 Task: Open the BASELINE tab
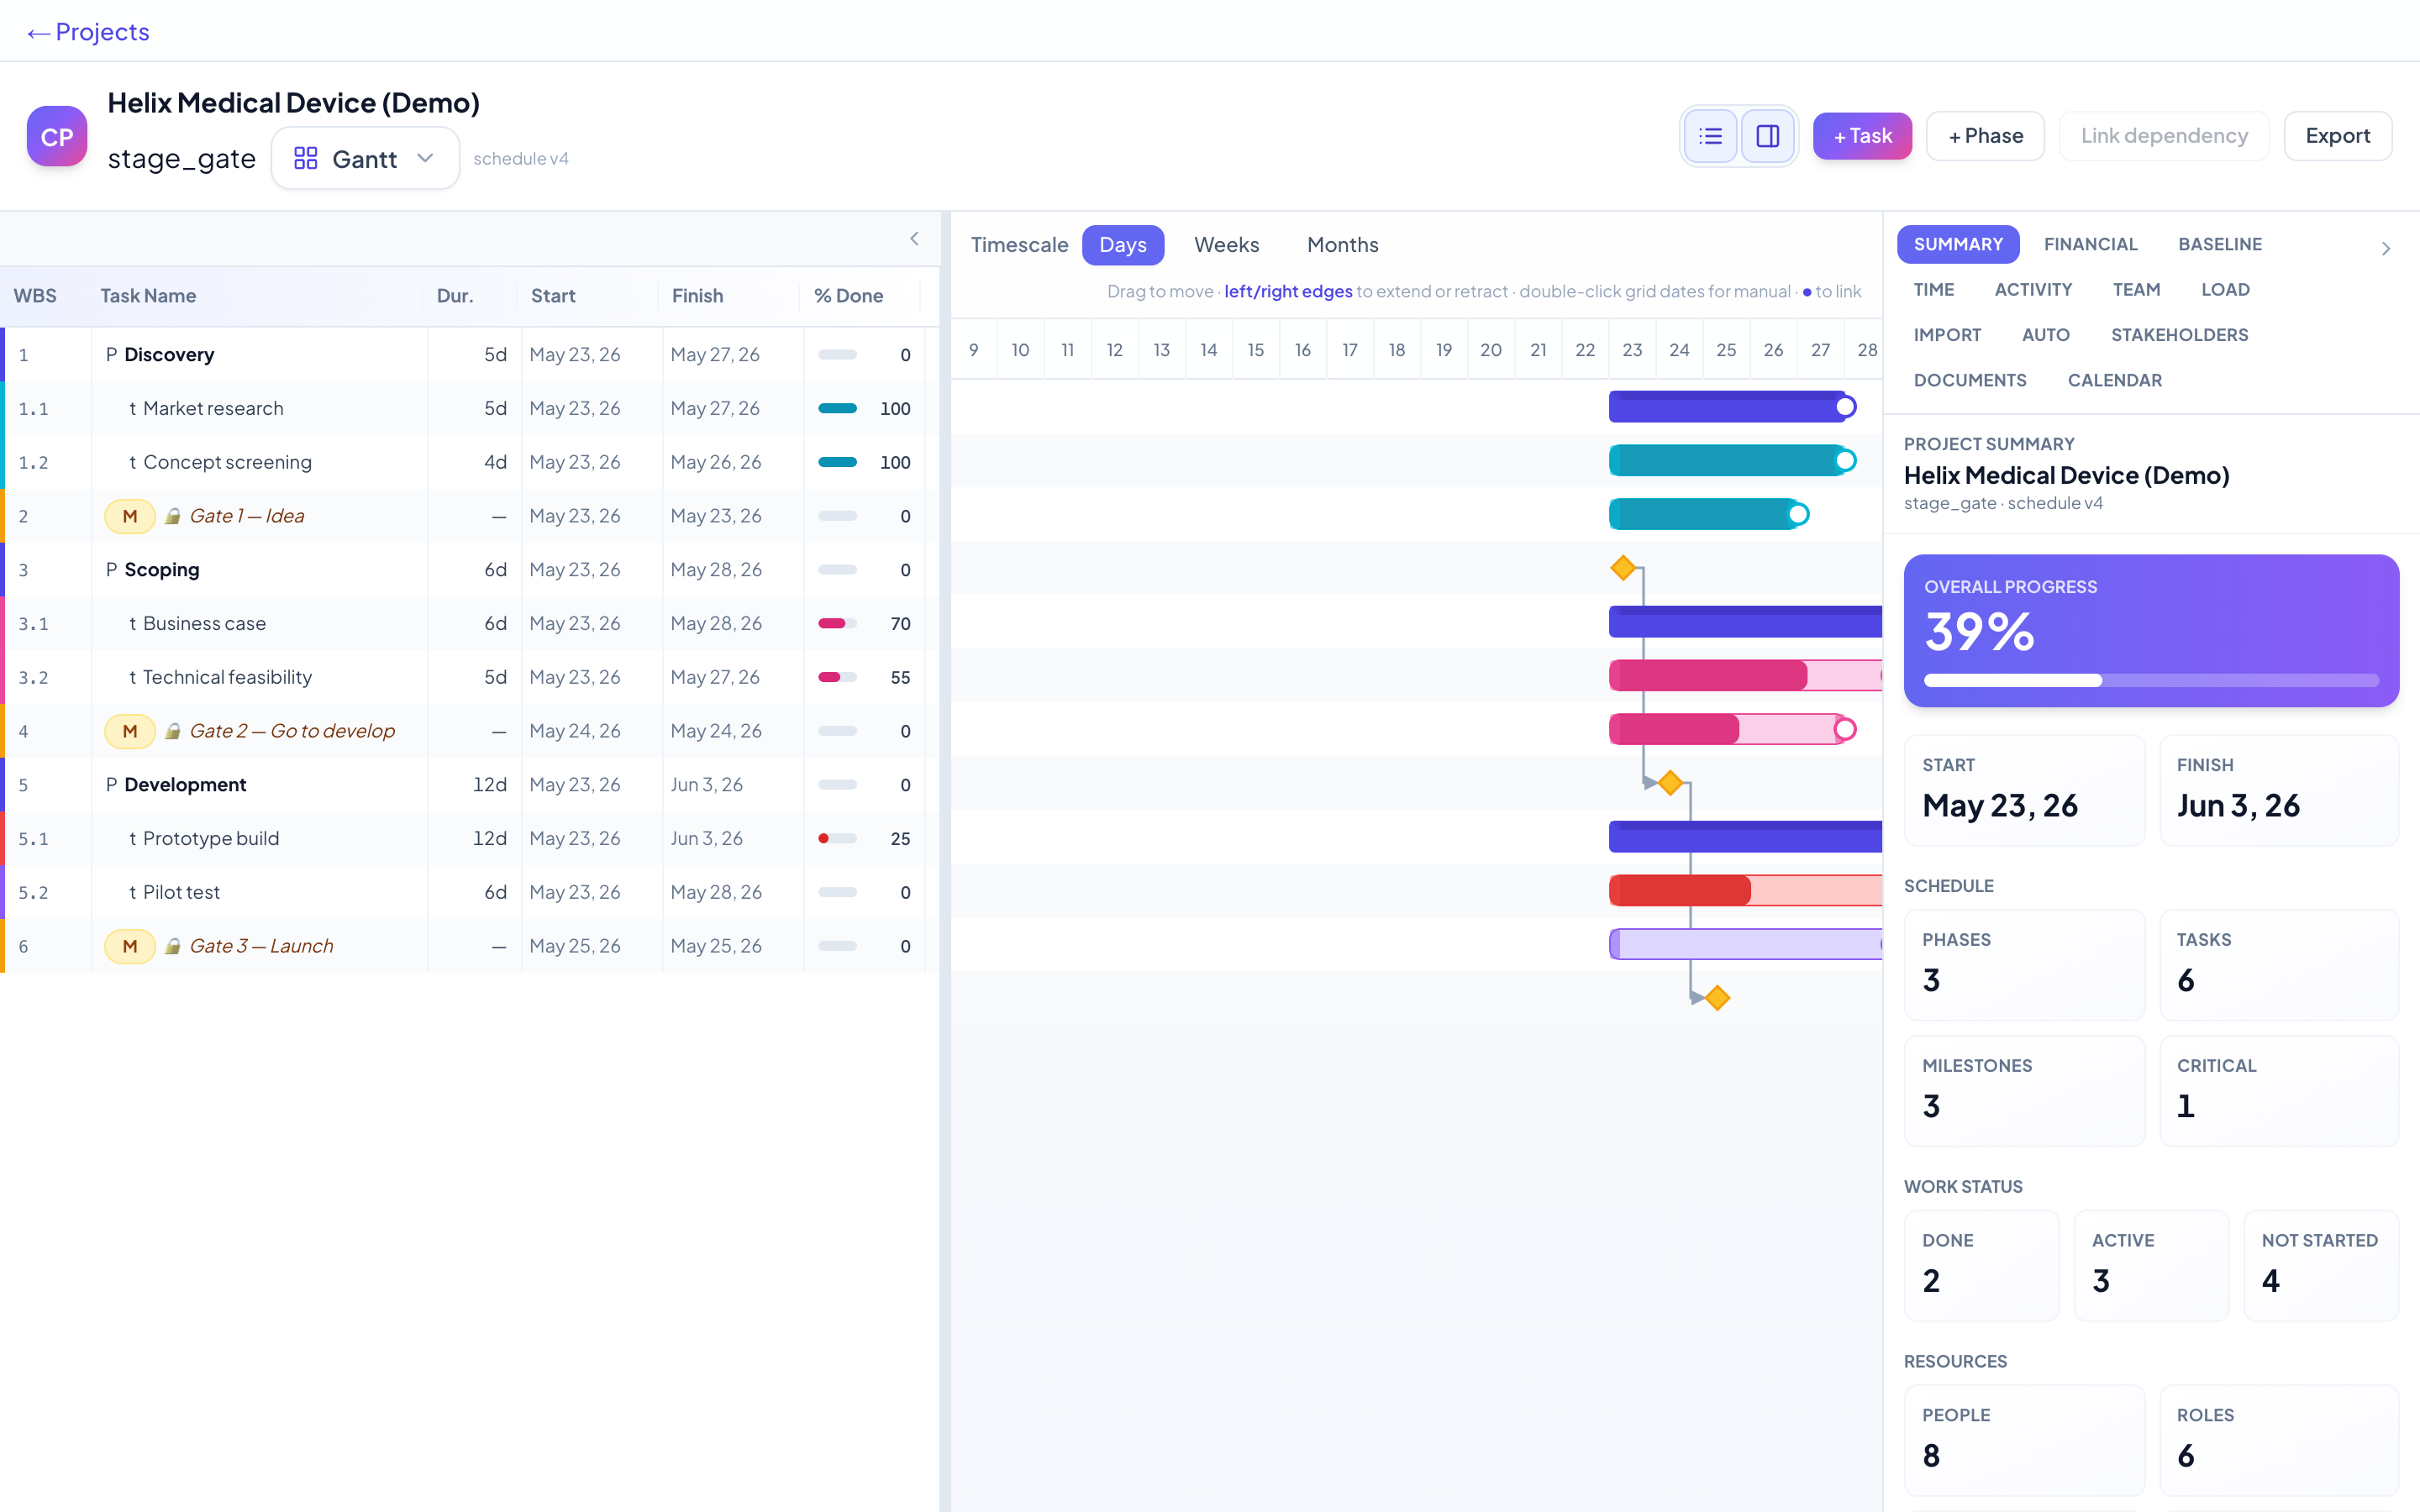(2219, 244)
